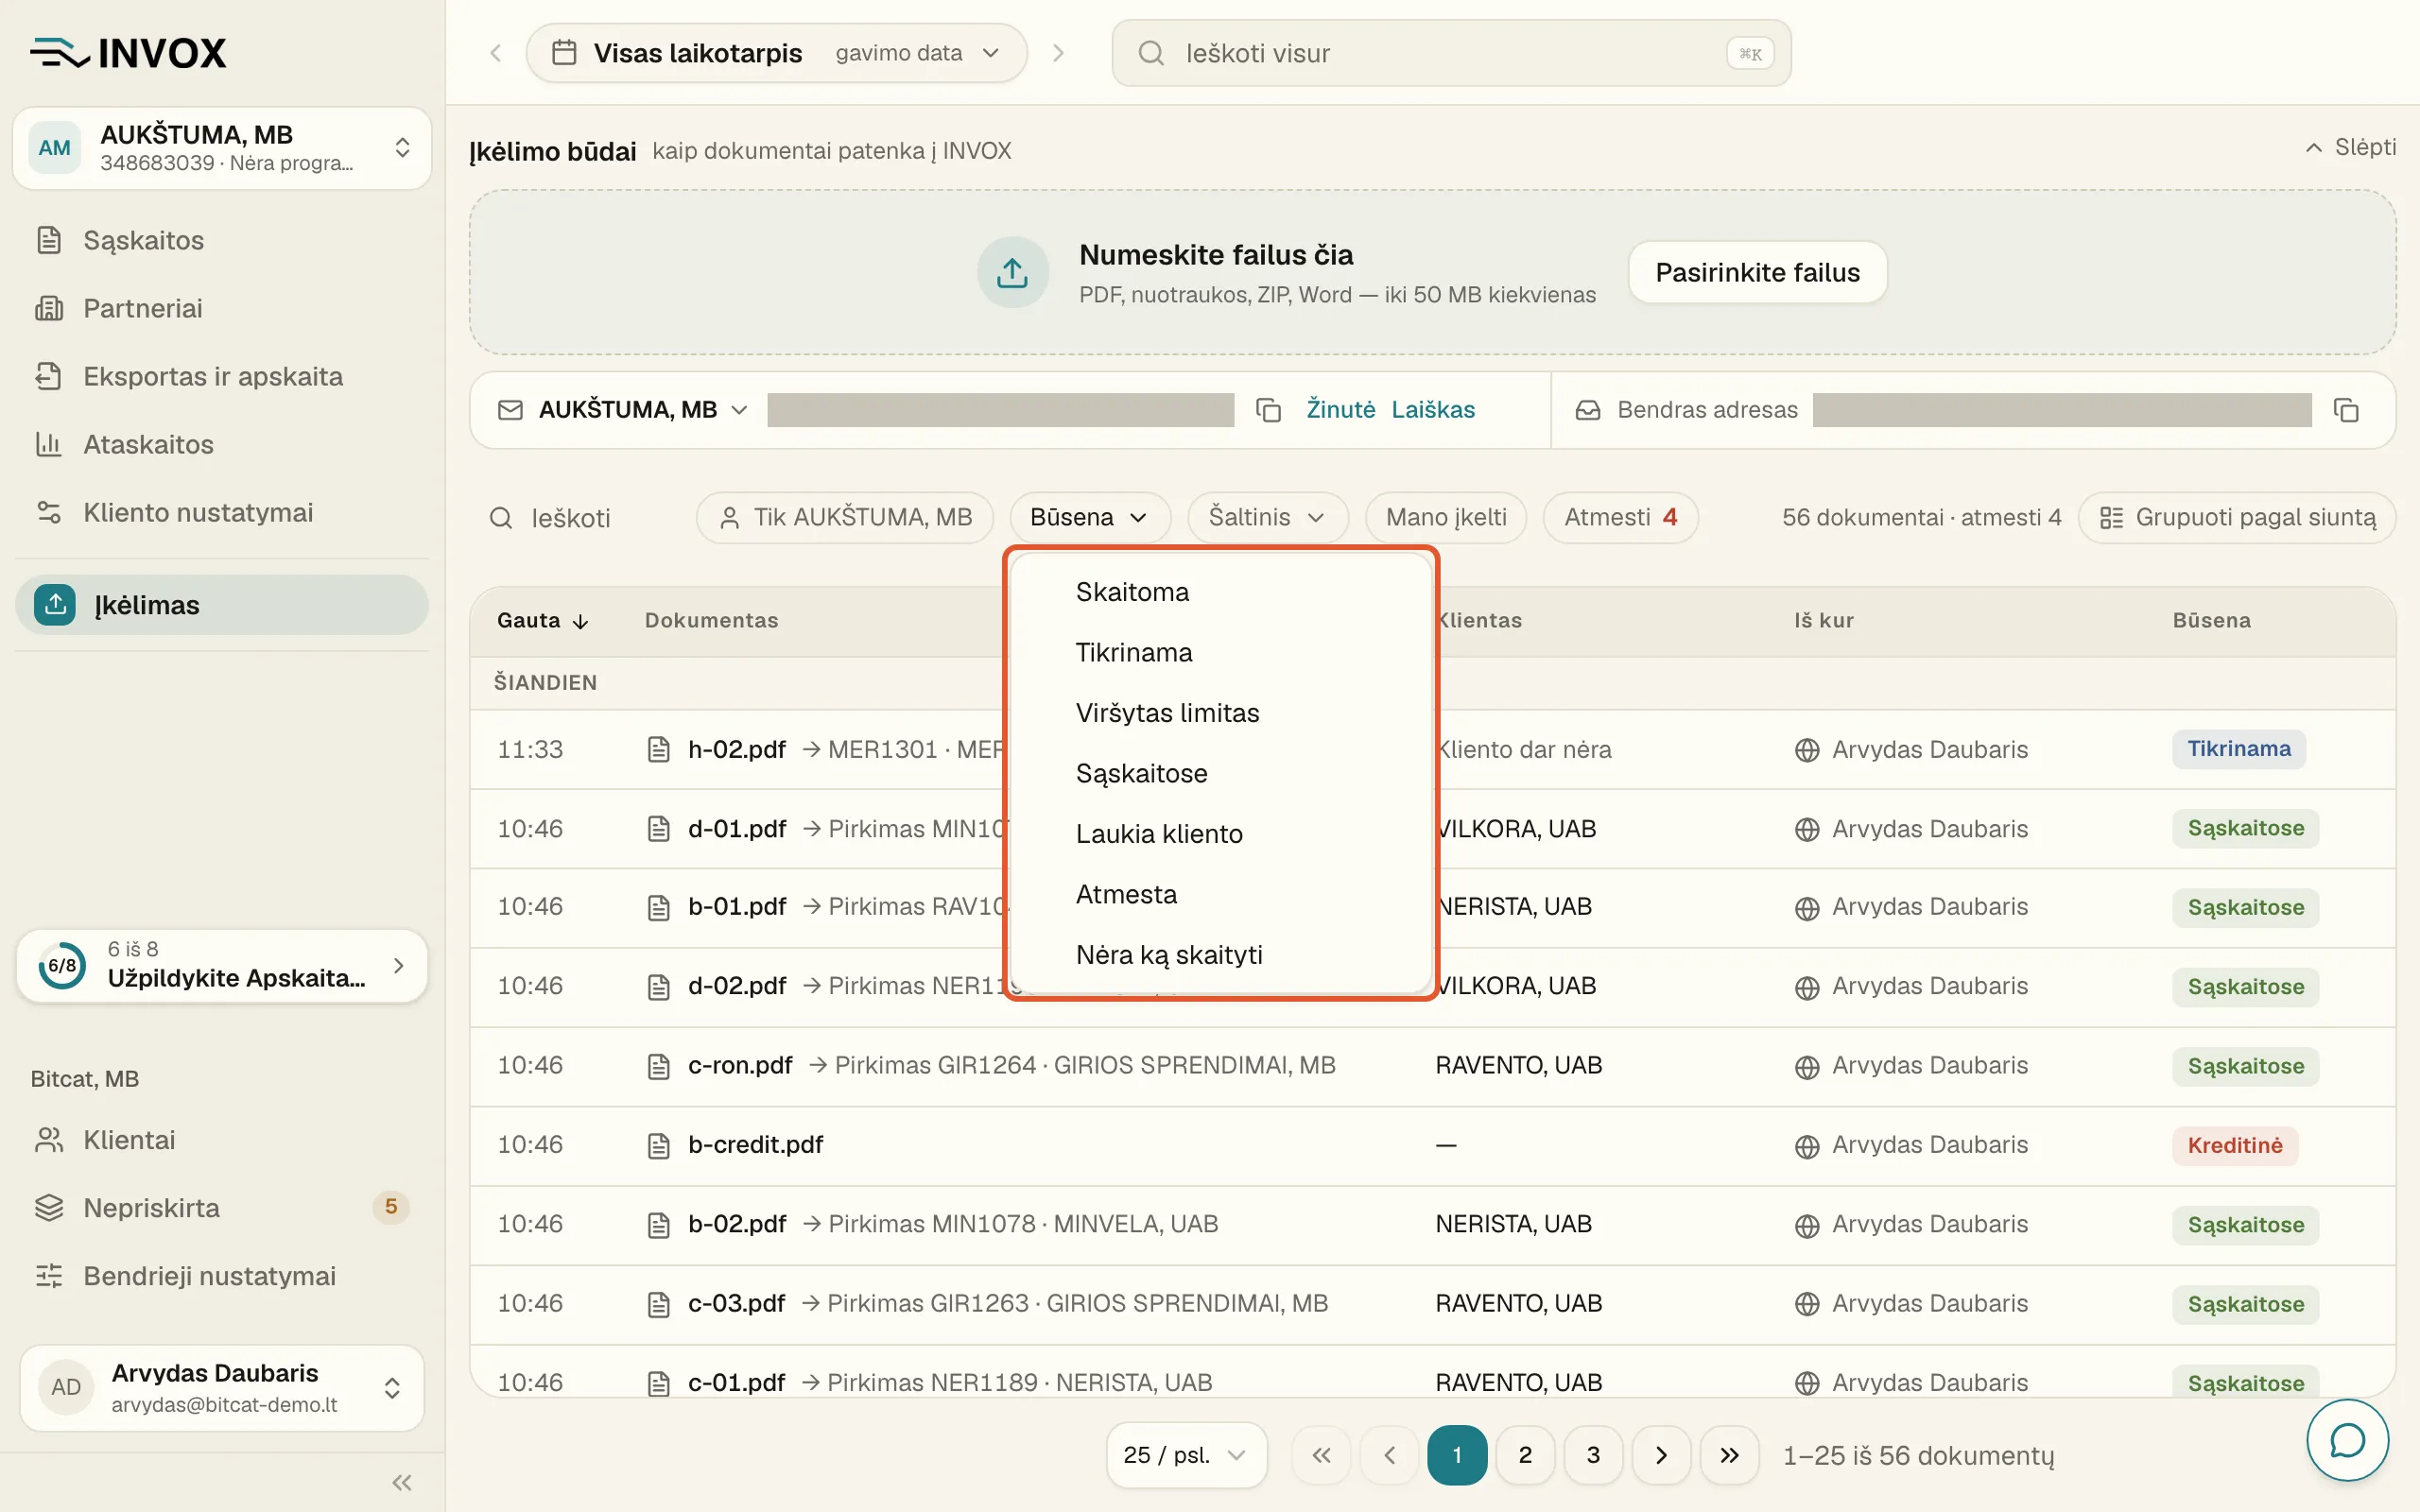Click the Ieškoti visur search field
The width and height of the screenshot is (2420, 1512).
[x=1450, y=53]
